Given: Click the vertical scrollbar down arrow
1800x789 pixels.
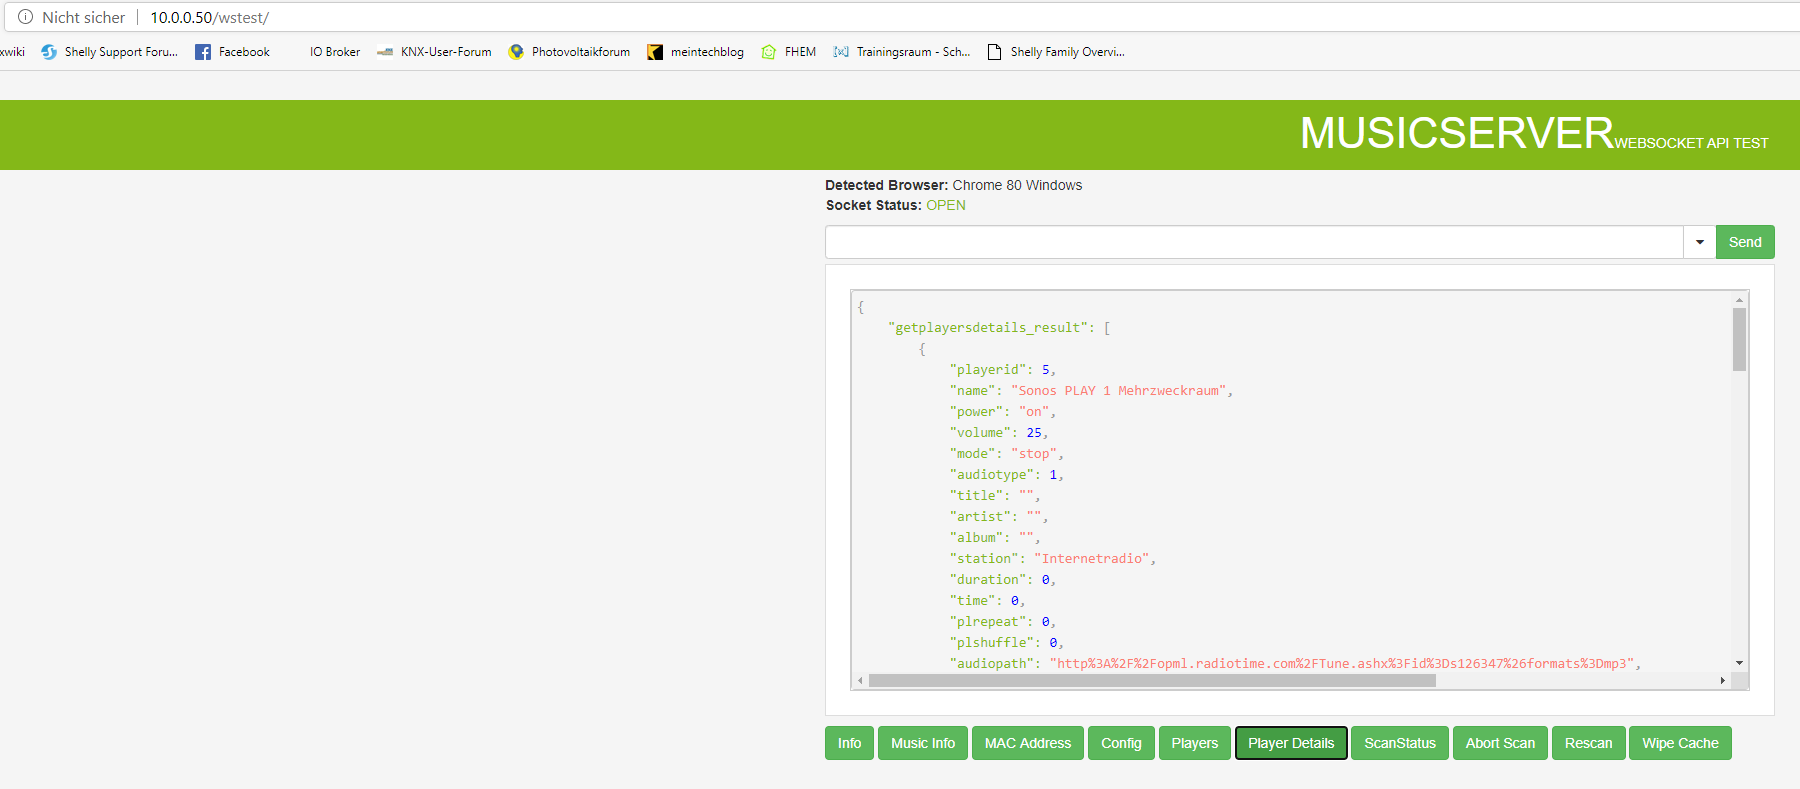Looking at the screenshot, I should pos(1739,663).
